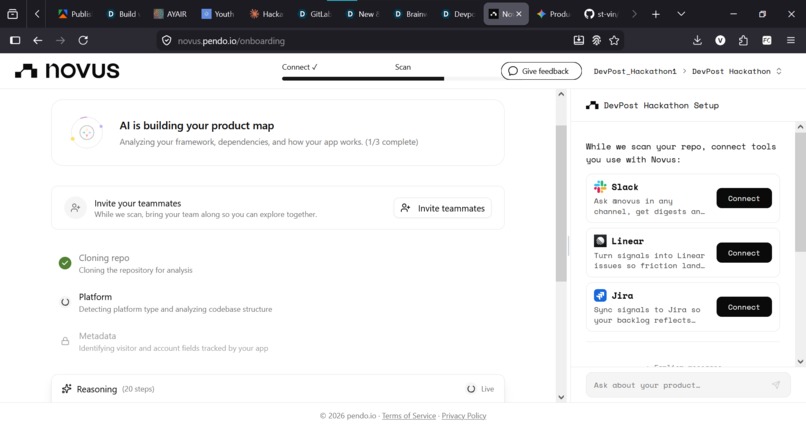Click the Slack logo icon
Viewport: 806px width, 428px height.
tap(600, 187)
